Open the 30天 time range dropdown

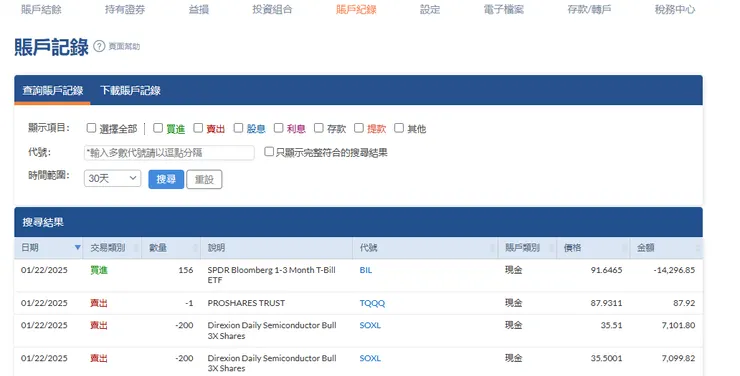tap(112, 178)
